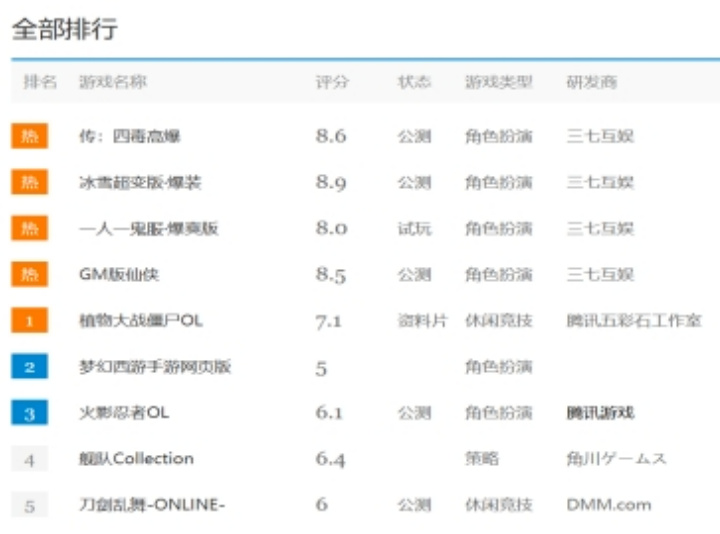Click the 研发商 column header
This screenshot has height=534, width=720.
click(x=591, y=82)
